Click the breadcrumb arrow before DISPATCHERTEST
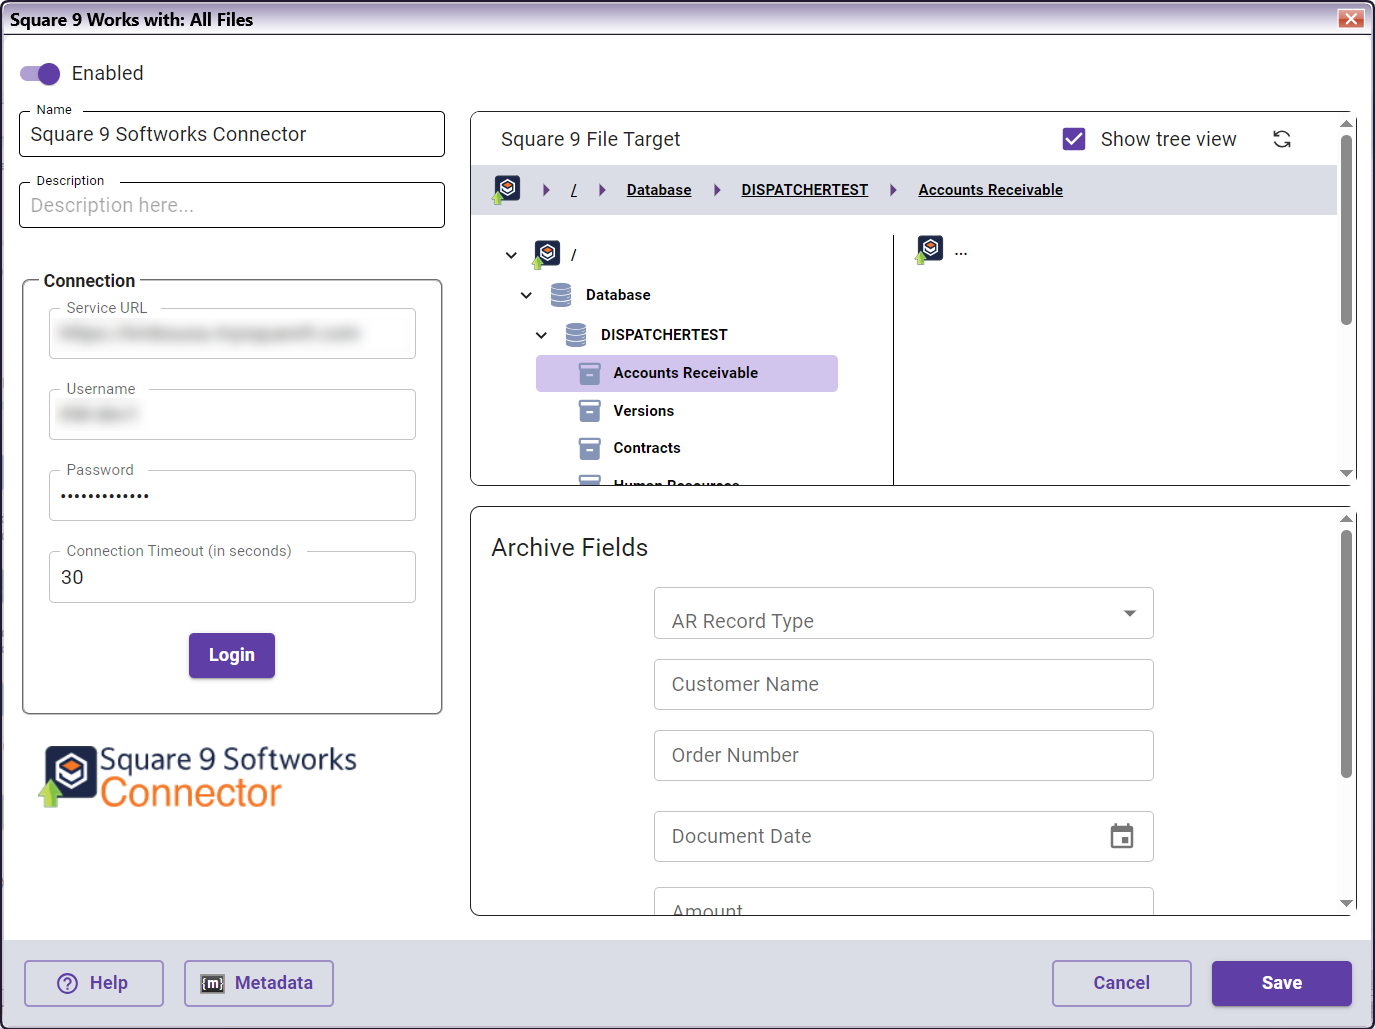Viewport: 1375px width, 1029px height. pos(717,190)
